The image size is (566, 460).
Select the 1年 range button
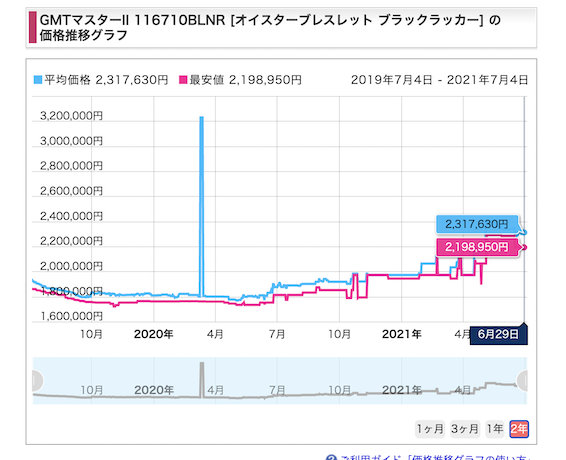(495, 429)
